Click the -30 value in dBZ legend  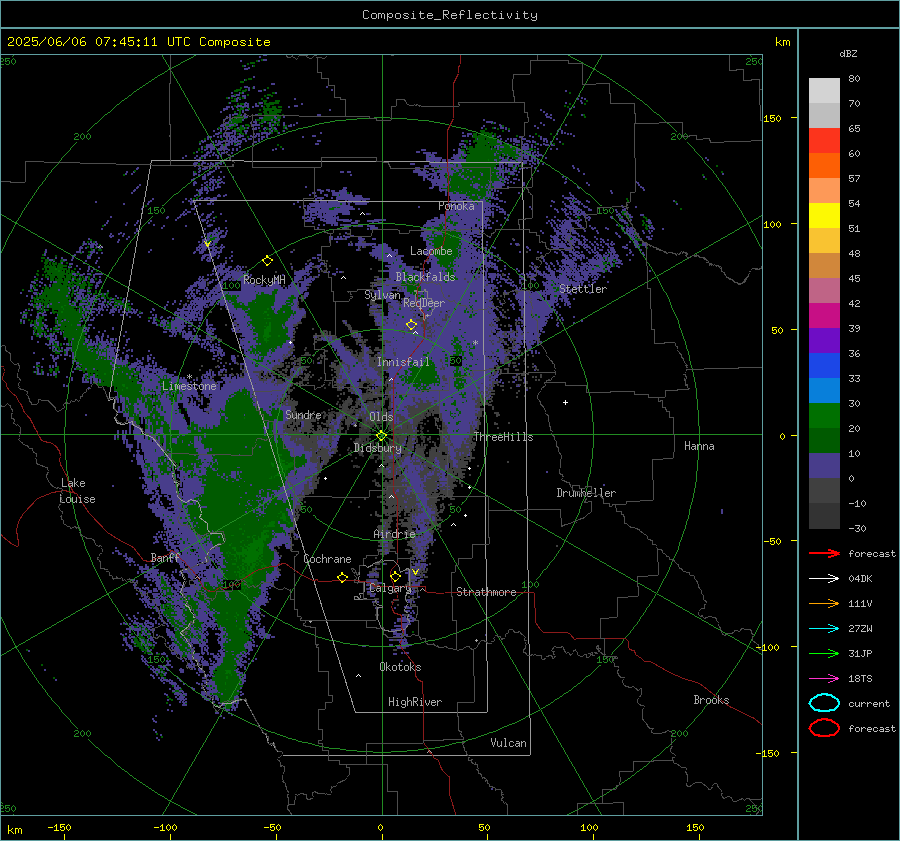857,528
